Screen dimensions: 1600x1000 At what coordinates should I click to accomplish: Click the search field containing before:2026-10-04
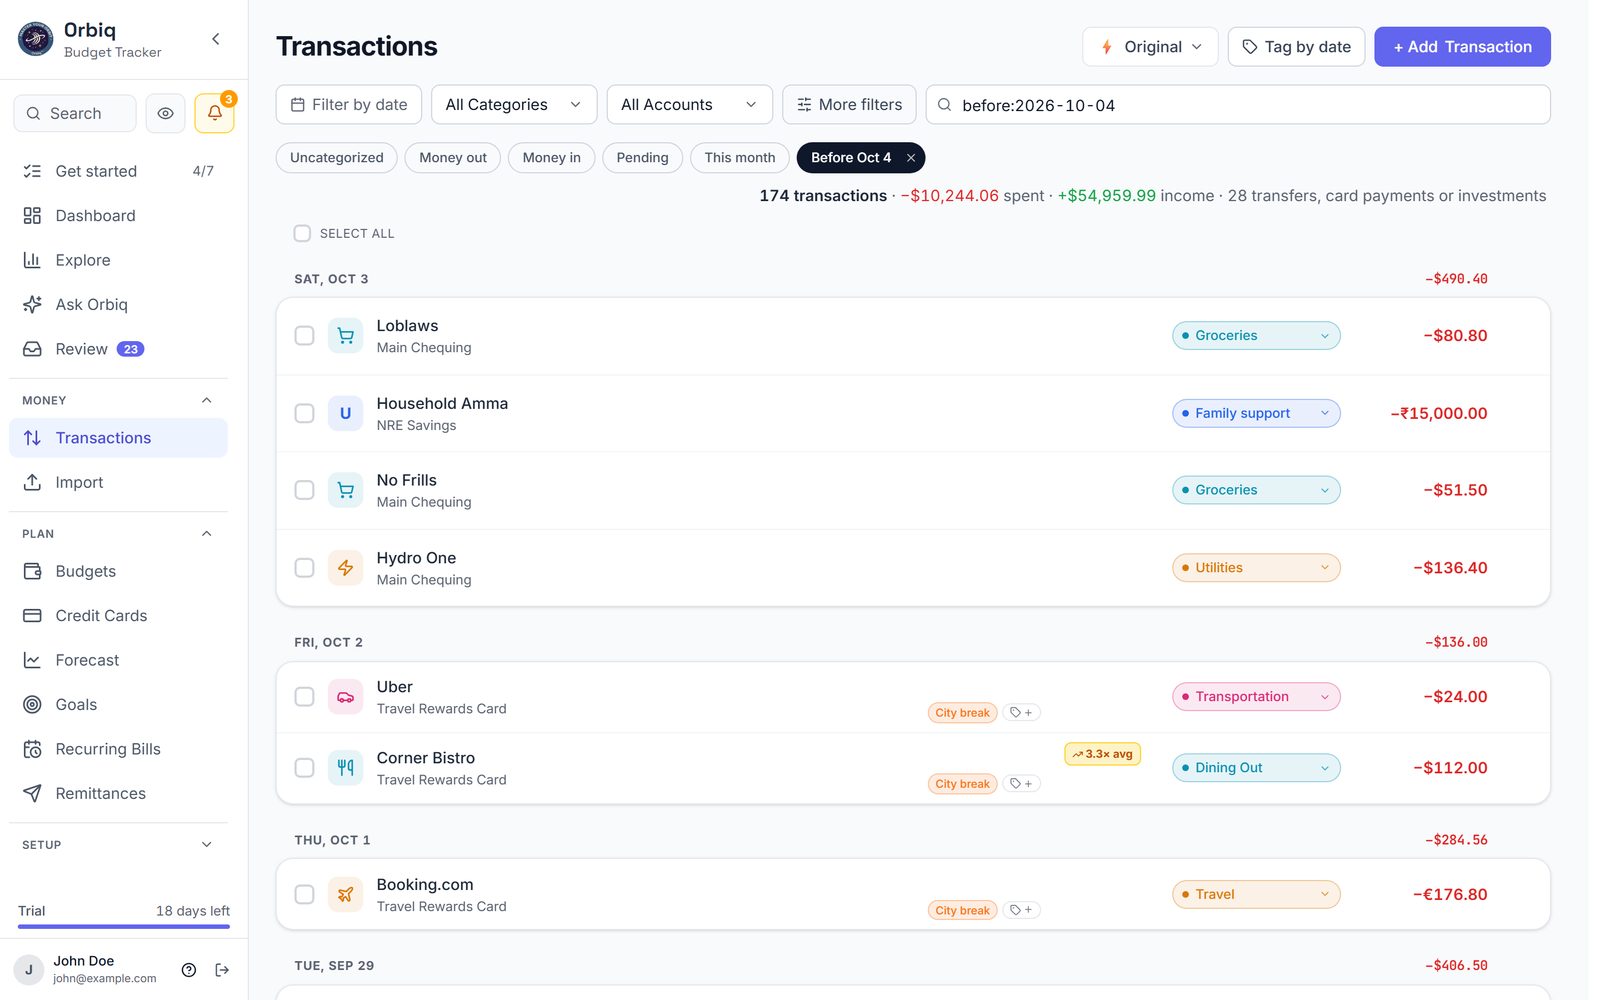(x=1238, y=105)
